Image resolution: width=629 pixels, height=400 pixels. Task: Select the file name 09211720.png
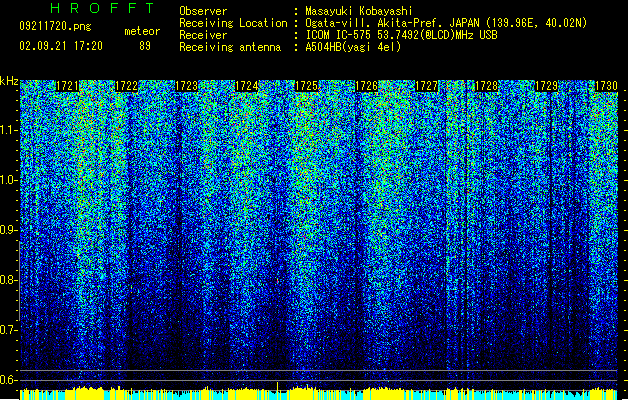coord(55,26)
